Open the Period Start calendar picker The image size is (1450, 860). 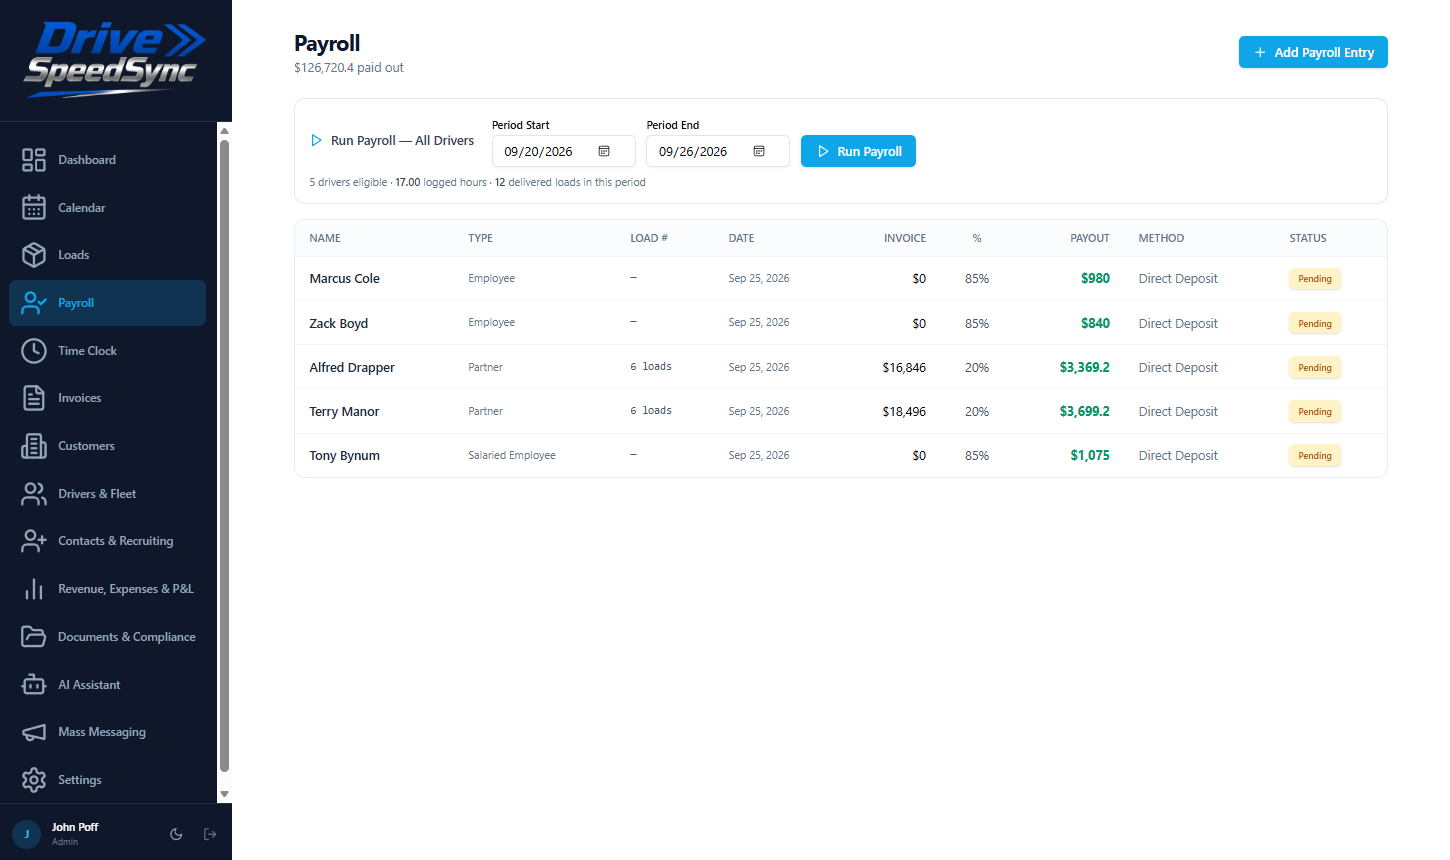(604, 151)
